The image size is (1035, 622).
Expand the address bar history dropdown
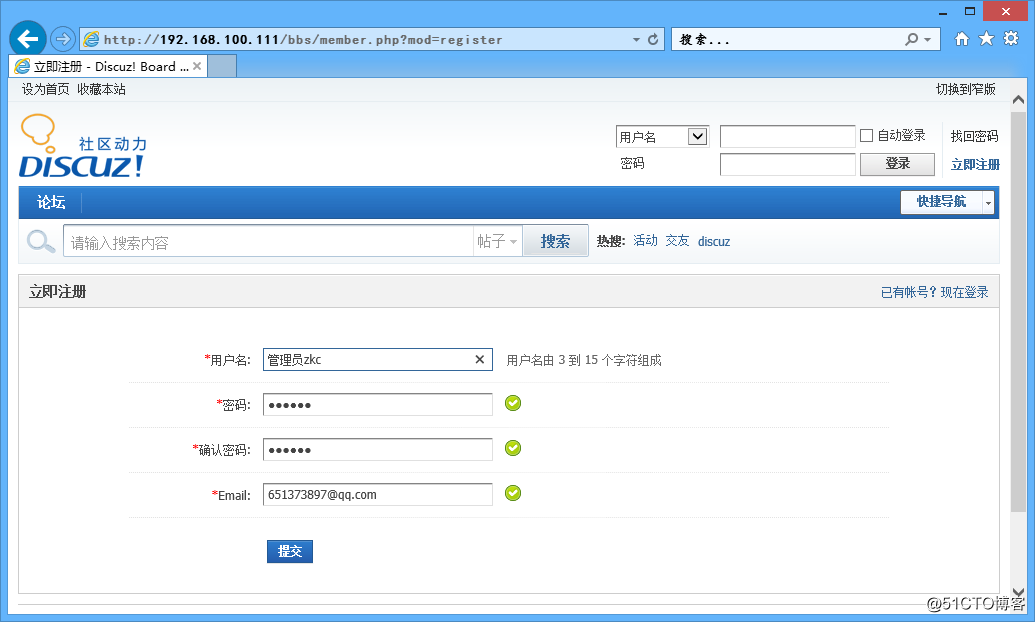pyautogui.click(x=636, y=40)
